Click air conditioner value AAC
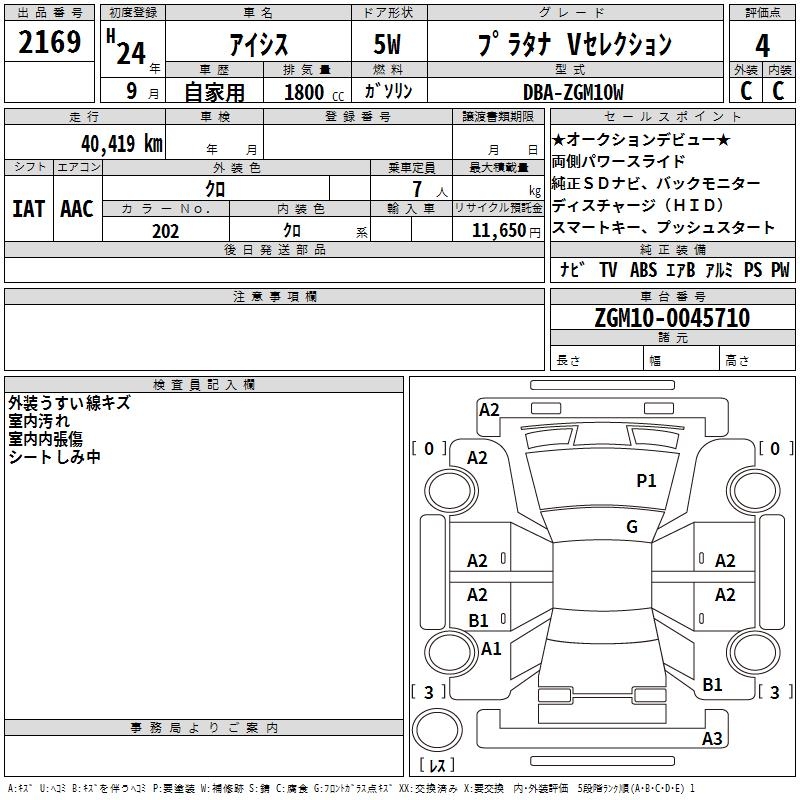Screen dimensions: 800x800 [x=77, y=209]
